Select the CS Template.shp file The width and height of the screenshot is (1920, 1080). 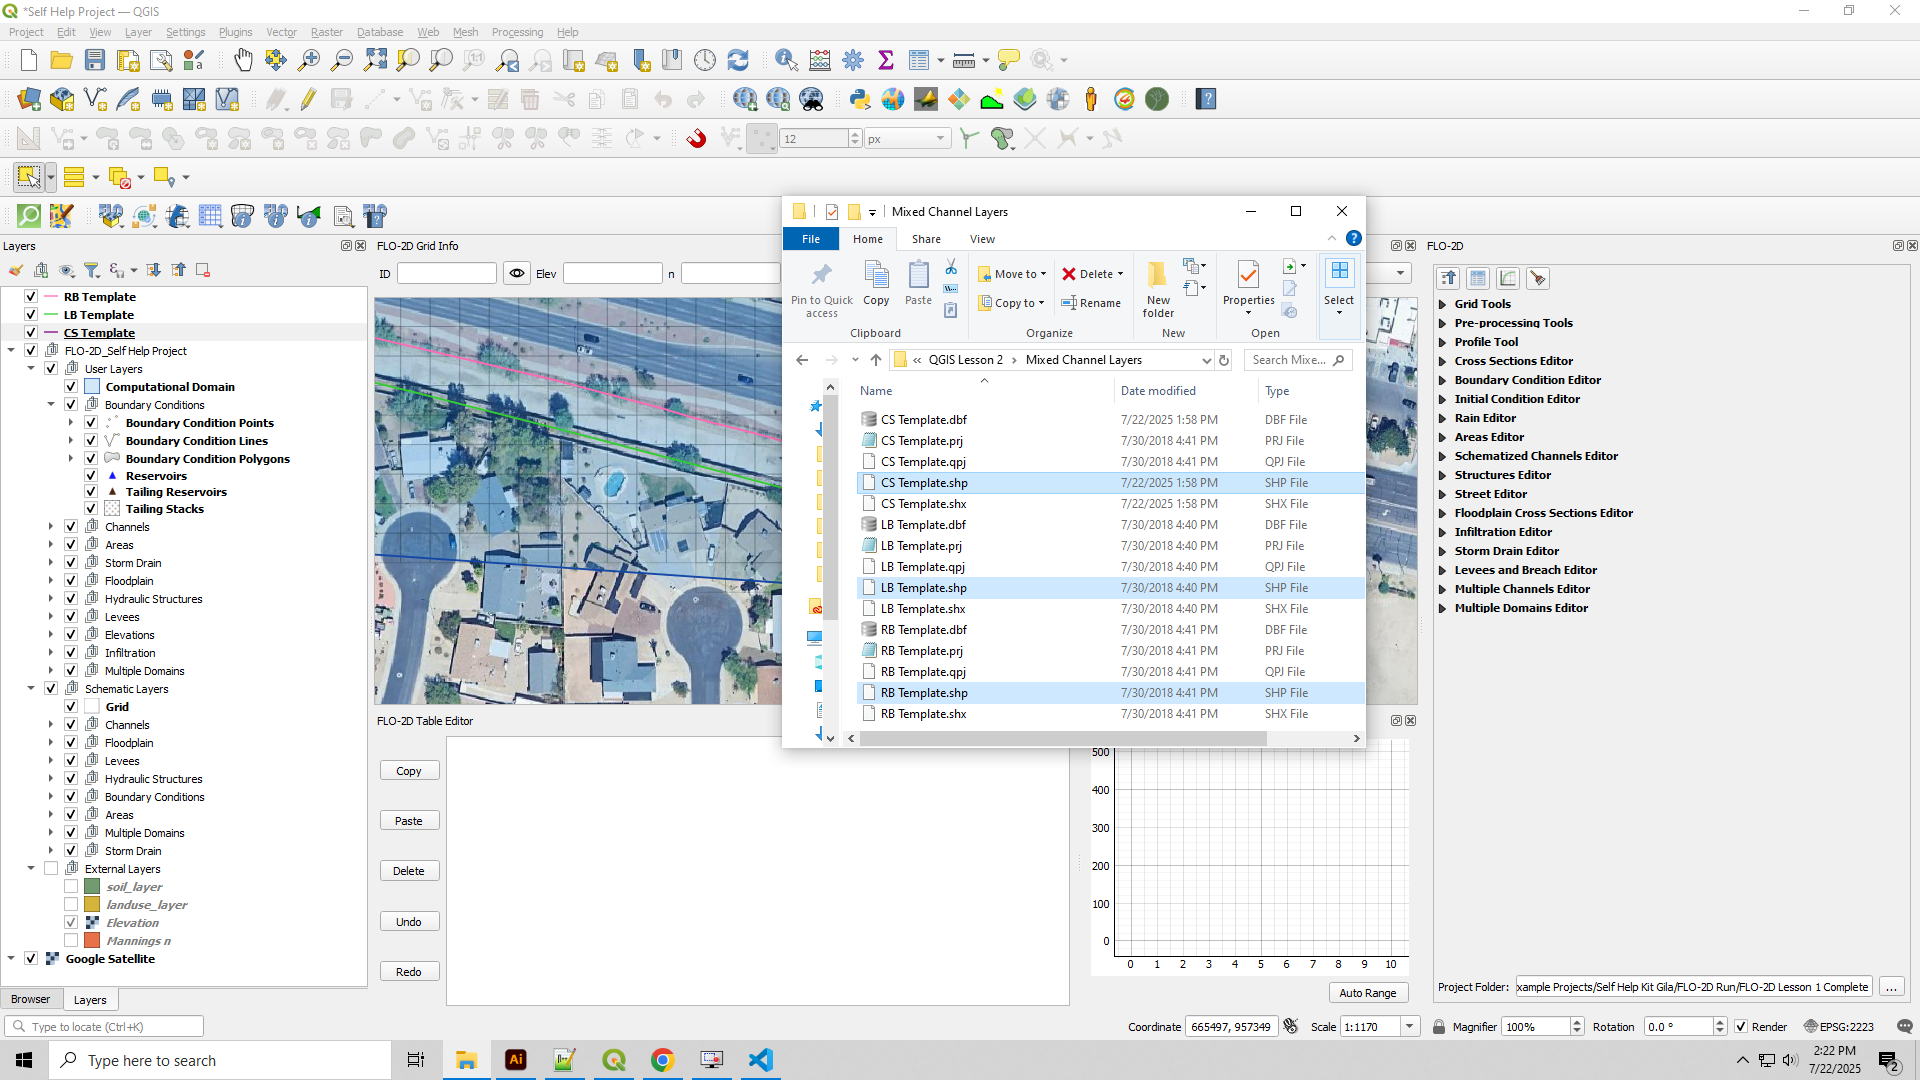point(923,483)
